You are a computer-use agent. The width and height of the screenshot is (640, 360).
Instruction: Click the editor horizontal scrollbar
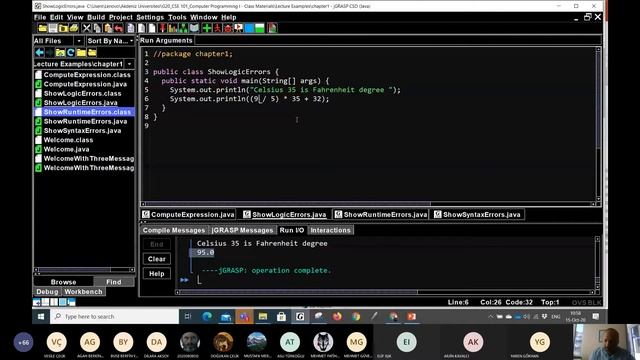(368, 204)
